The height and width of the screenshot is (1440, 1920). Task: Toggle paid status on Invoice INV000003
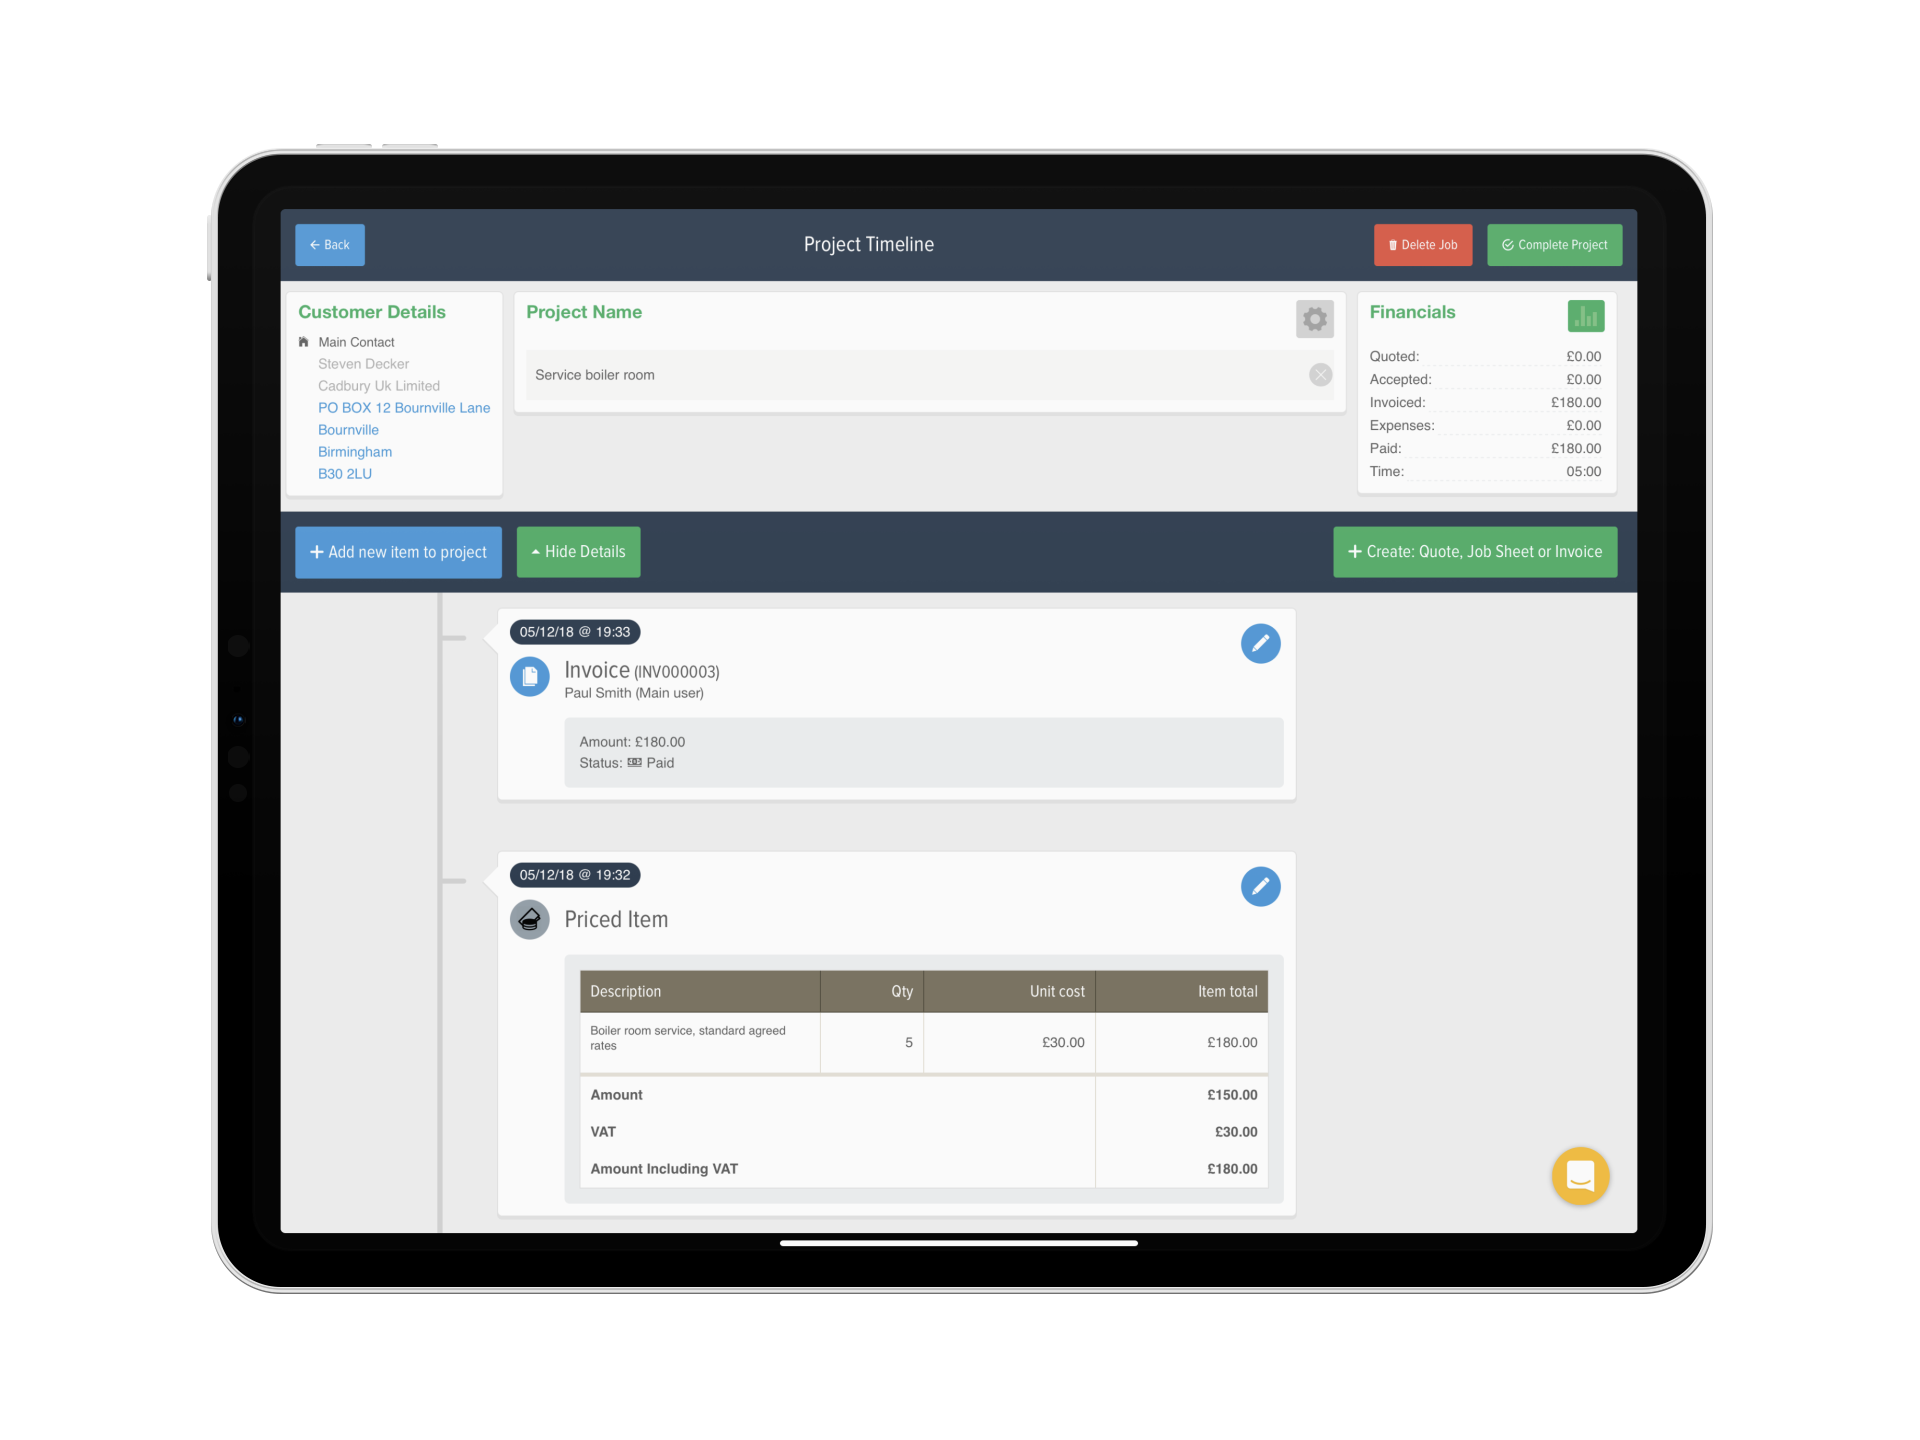point(639,762)
